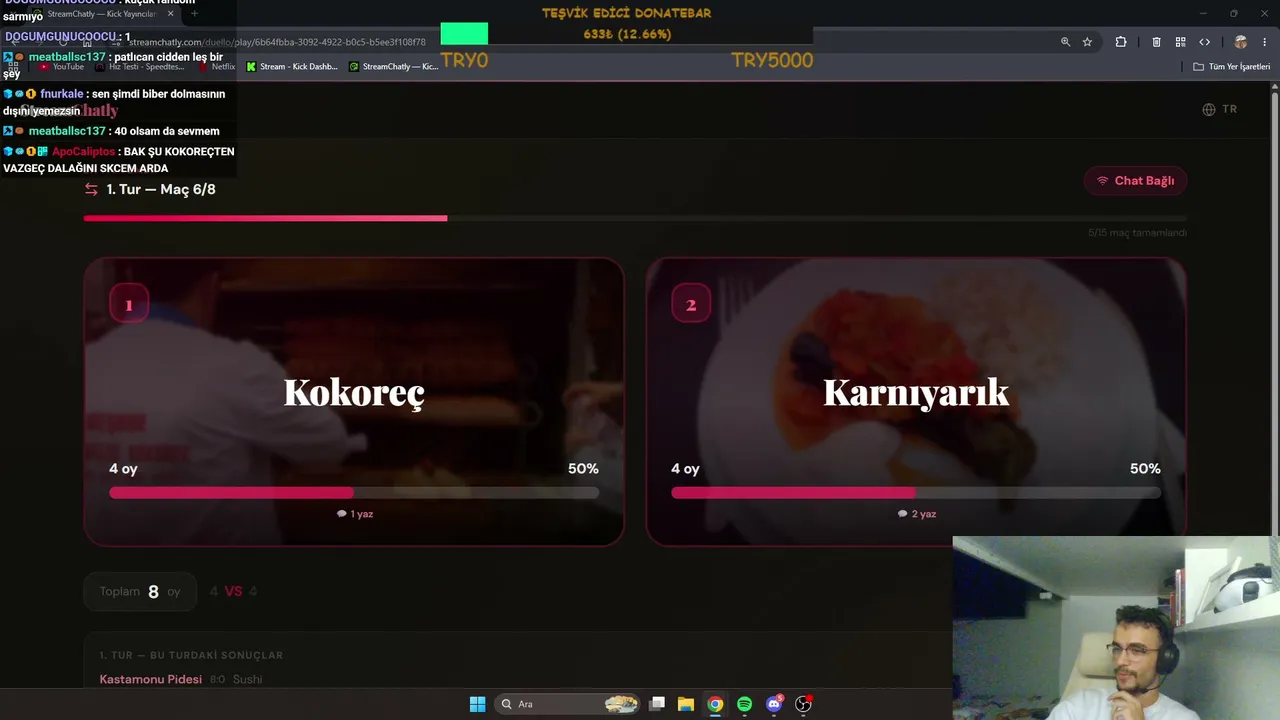Open the TR language selector
Image resolution: width=1280 pixels, height=720 pixels.
1220,109
